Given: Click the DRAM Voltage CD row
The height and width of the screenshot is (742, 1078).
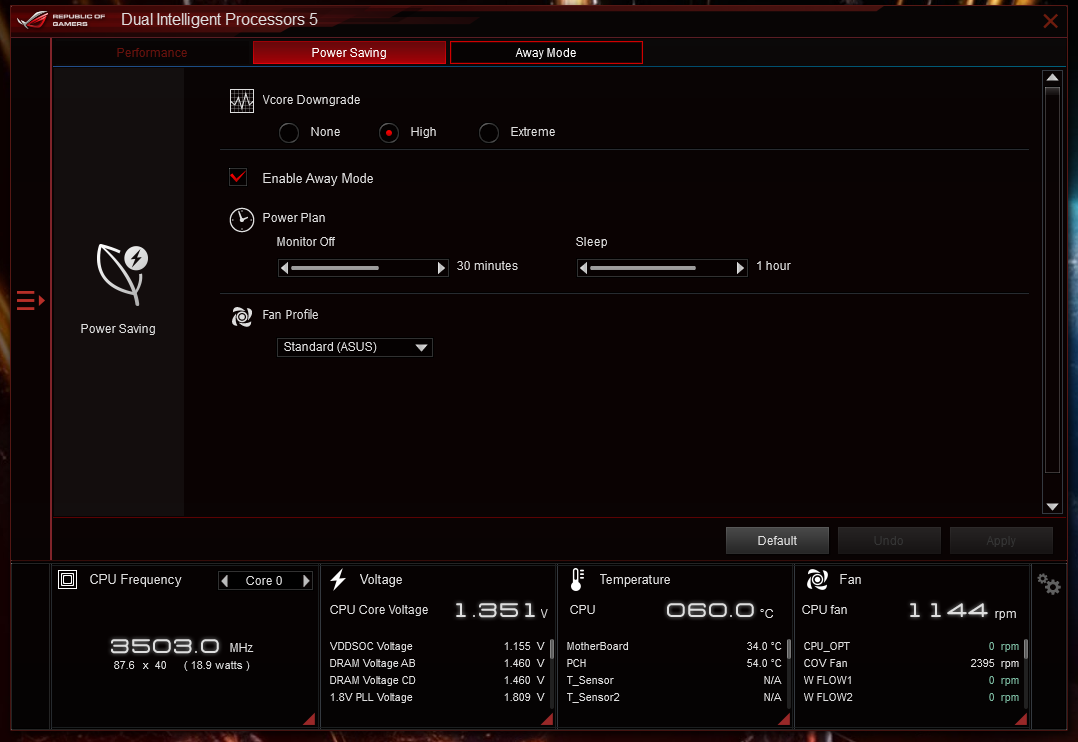Looking at the screenshot, I should pos(437,681).
